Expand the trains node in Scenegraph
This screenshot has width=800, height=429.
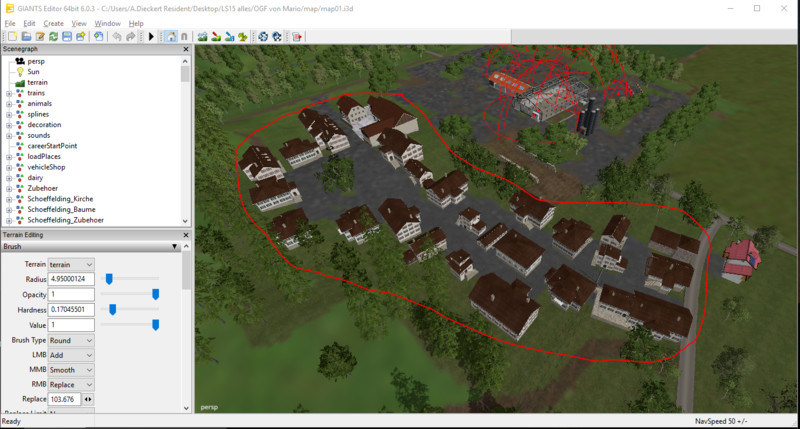(8, 93)
